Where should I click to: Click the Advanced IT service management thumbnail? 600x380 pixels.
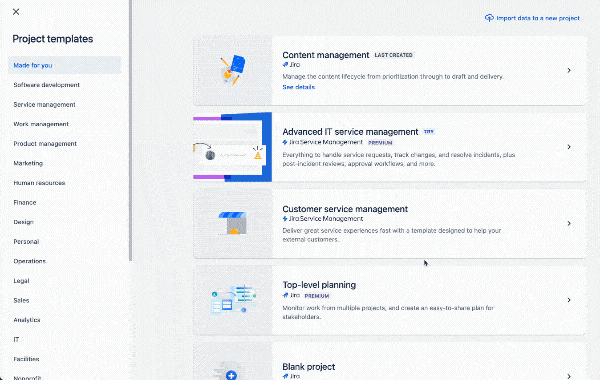(x=233, y=147)
